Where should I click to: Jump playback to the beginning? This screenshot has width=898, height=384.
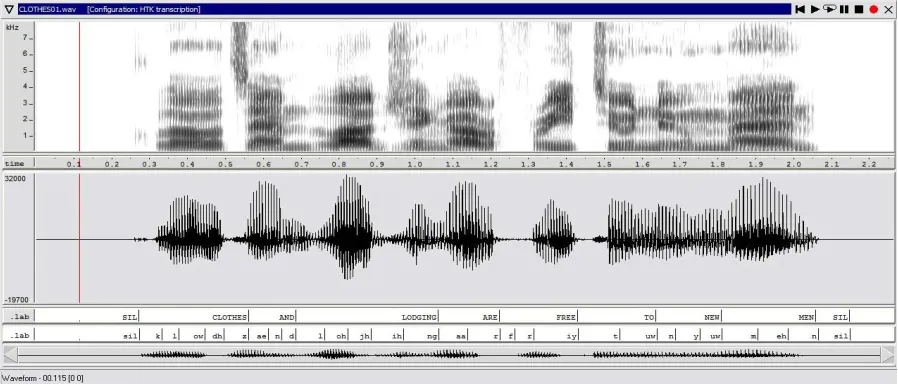tap(800, 9)
